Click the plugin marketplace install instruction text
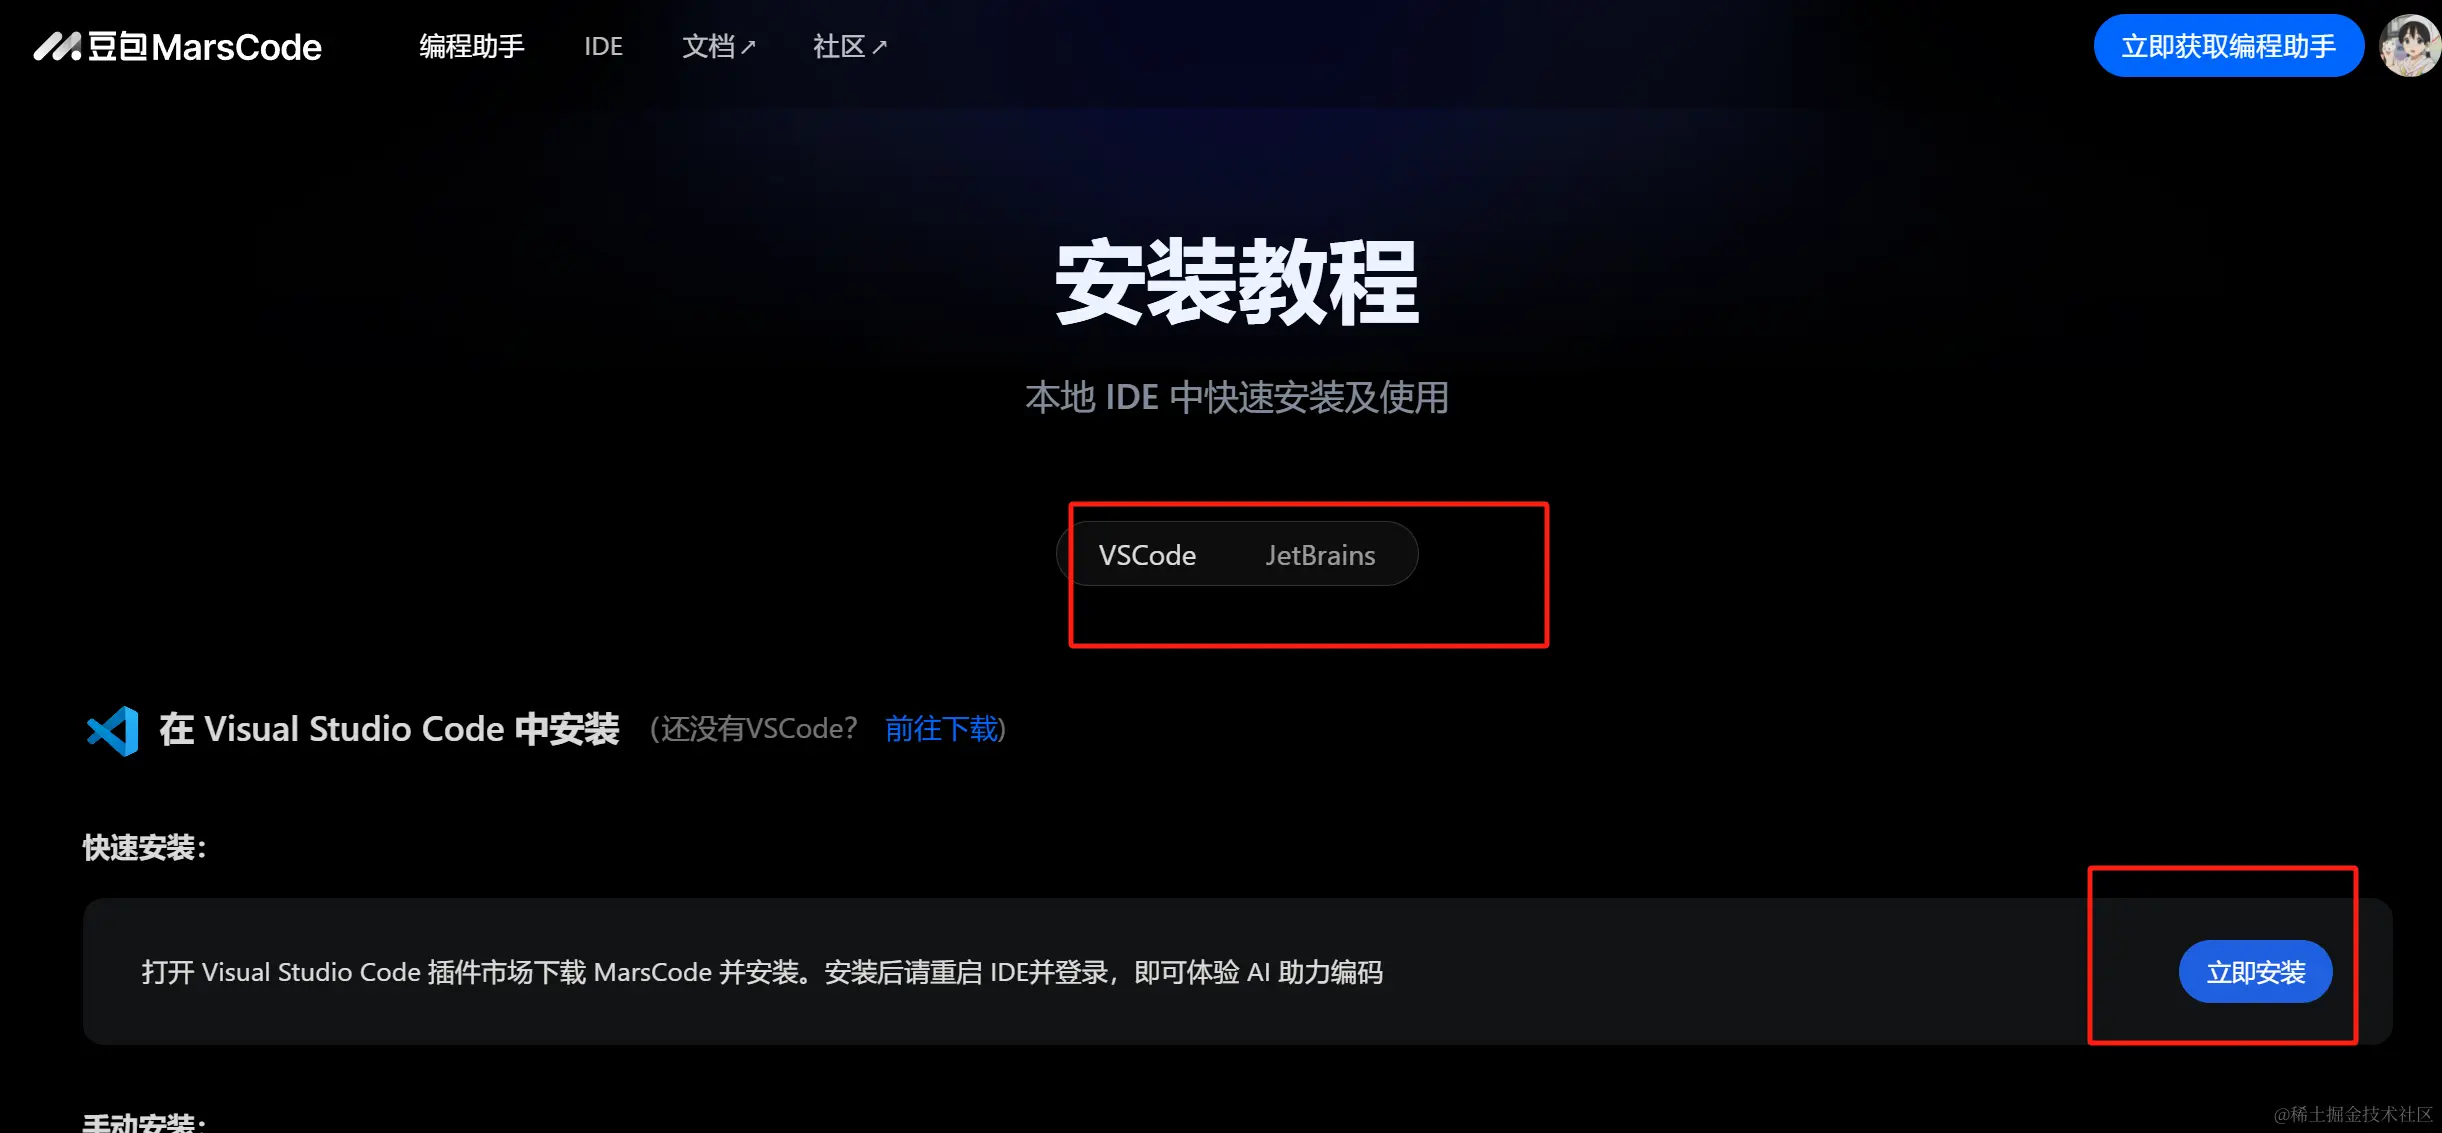 coord(762,972)
